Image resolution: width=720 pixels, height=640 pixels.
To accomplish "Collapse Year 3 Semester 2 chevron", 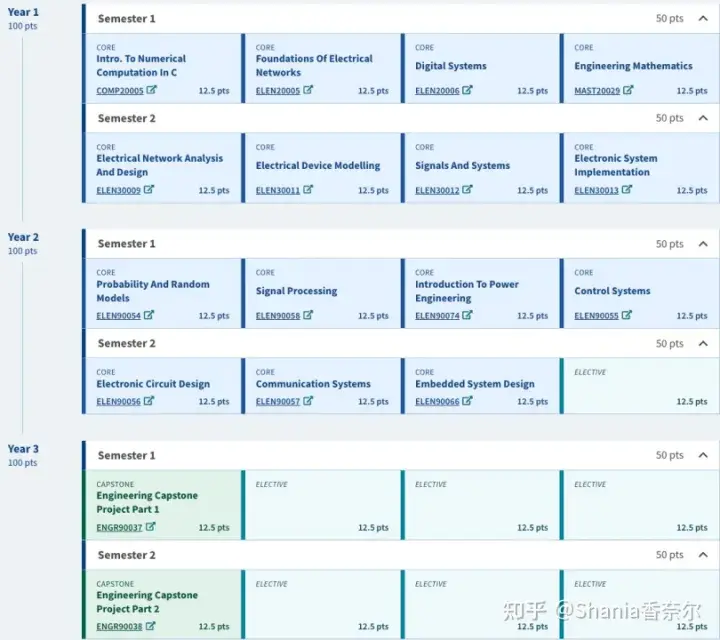I will pos(703,555).
